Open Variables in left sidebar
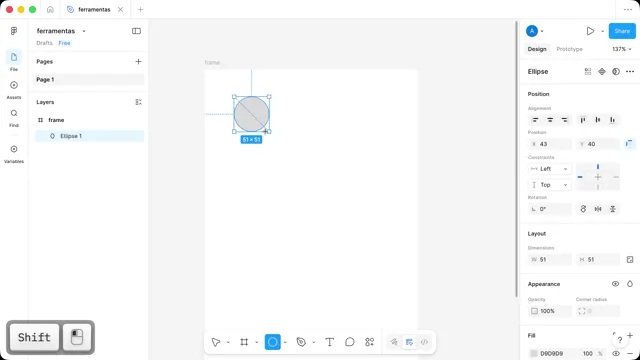Image resolution: width=640 pixels, height=360 pixels. click(x=14, y=153)
